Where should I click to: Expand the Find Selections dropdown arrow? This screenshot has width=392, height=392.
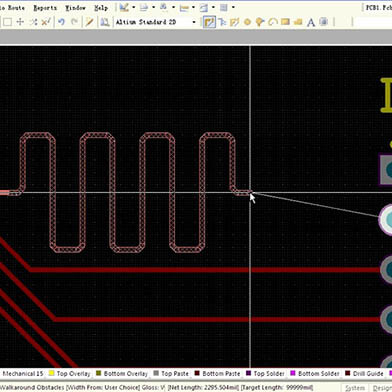pos(173,7)
